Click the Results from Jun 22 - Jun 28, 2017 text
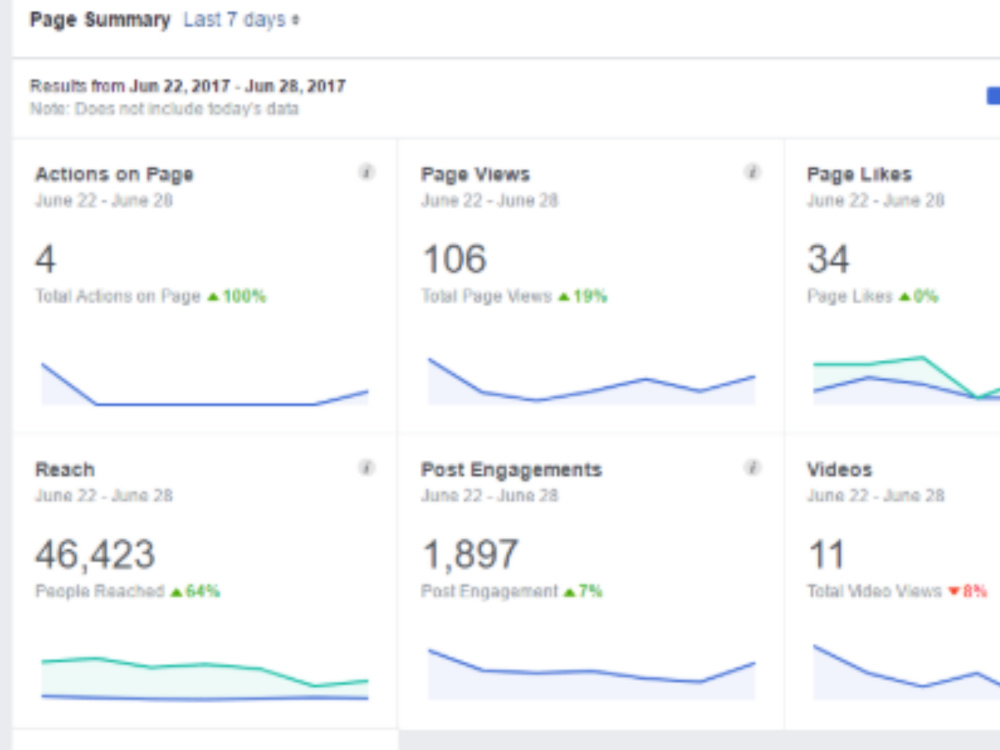 pos(188,86)
